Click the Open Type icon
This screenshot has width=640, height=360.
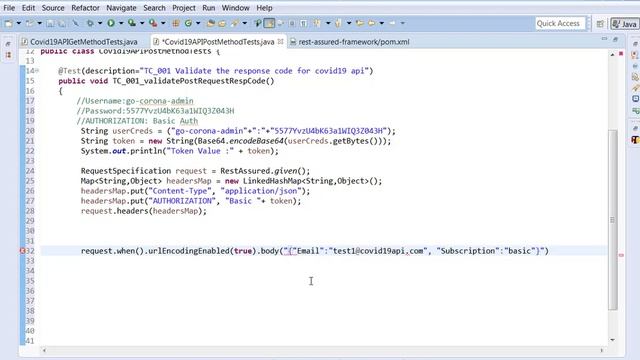tap(211, 23)
